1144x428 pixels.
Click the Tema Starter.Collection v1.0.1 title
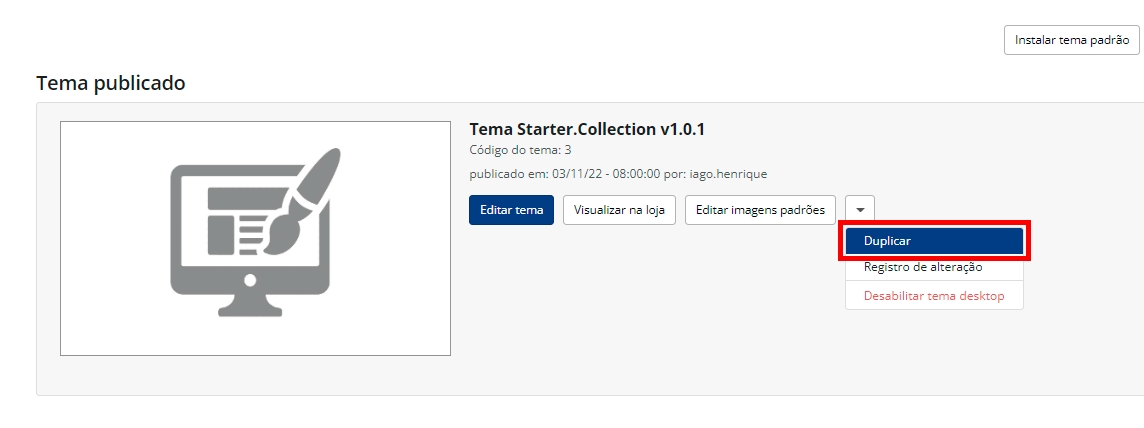587,129
